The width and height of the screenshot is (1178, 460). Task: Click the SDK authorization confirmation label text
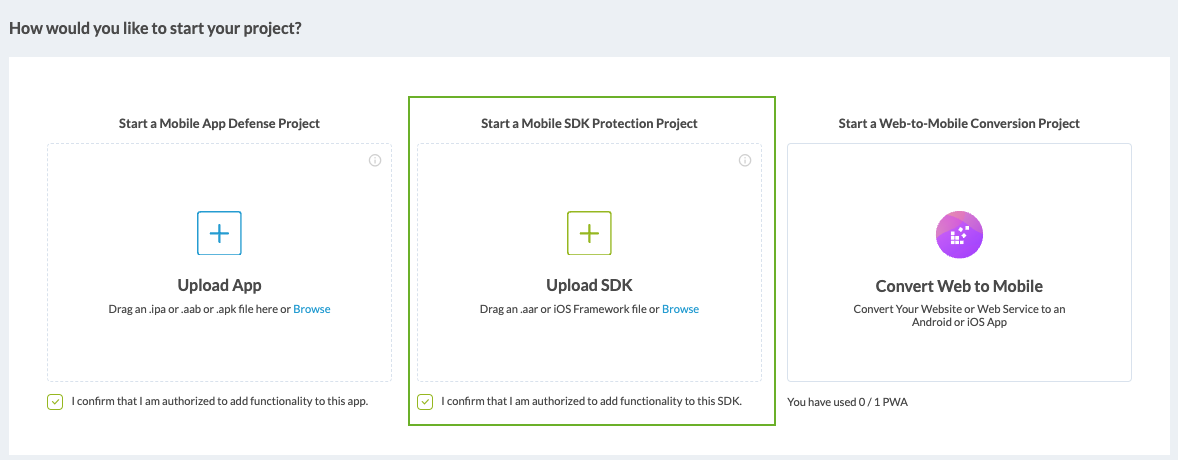[592, 402]
